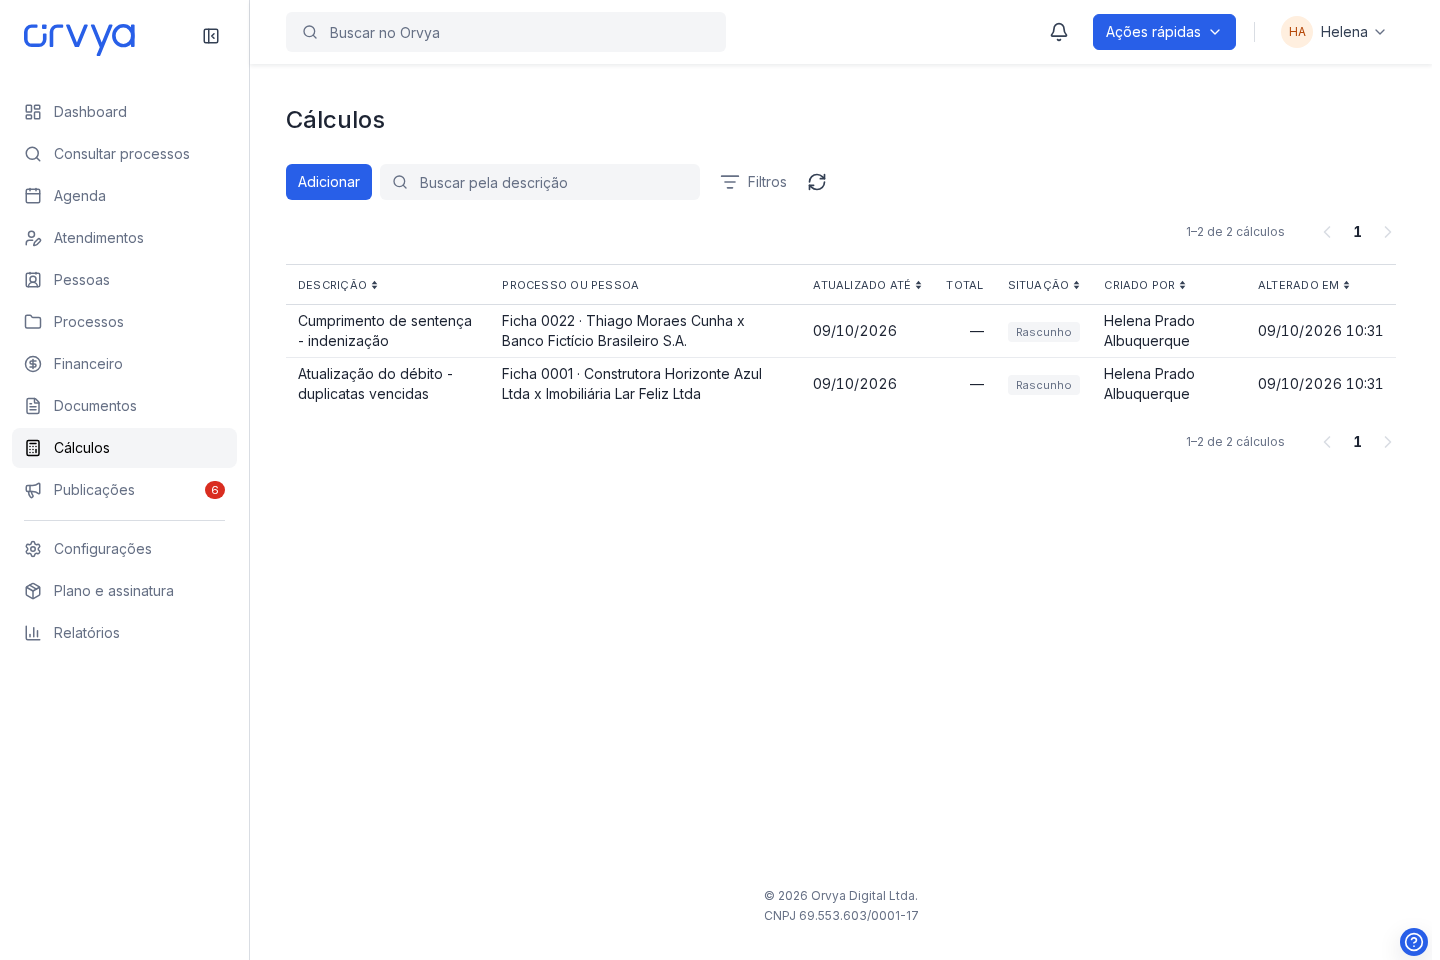Sort by Situação column

(x=1044, y=285)
